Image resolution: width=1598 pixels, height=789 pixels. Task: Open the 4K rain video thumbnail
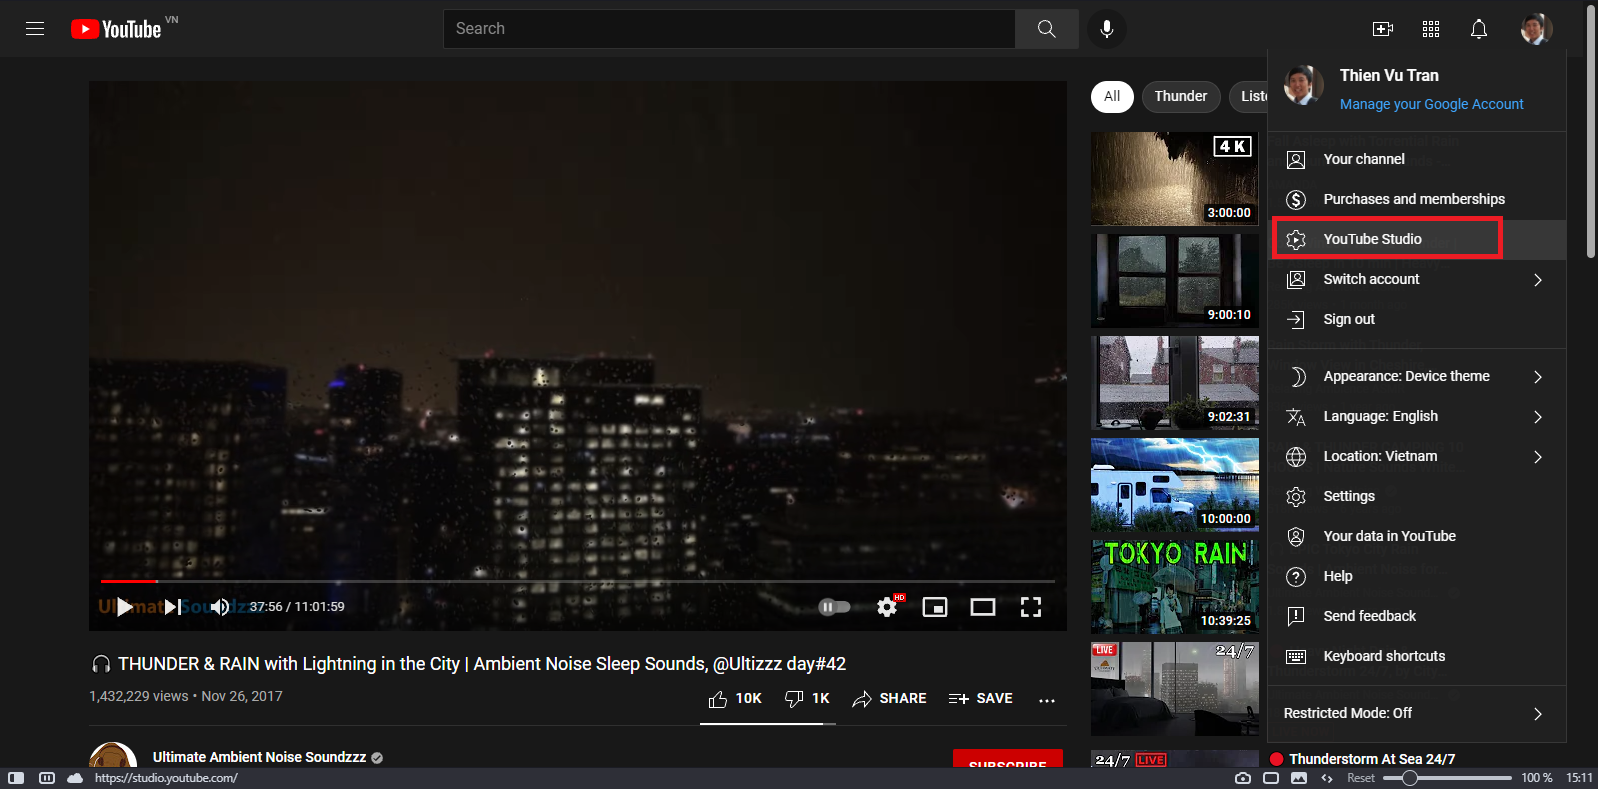[1175, 179]
